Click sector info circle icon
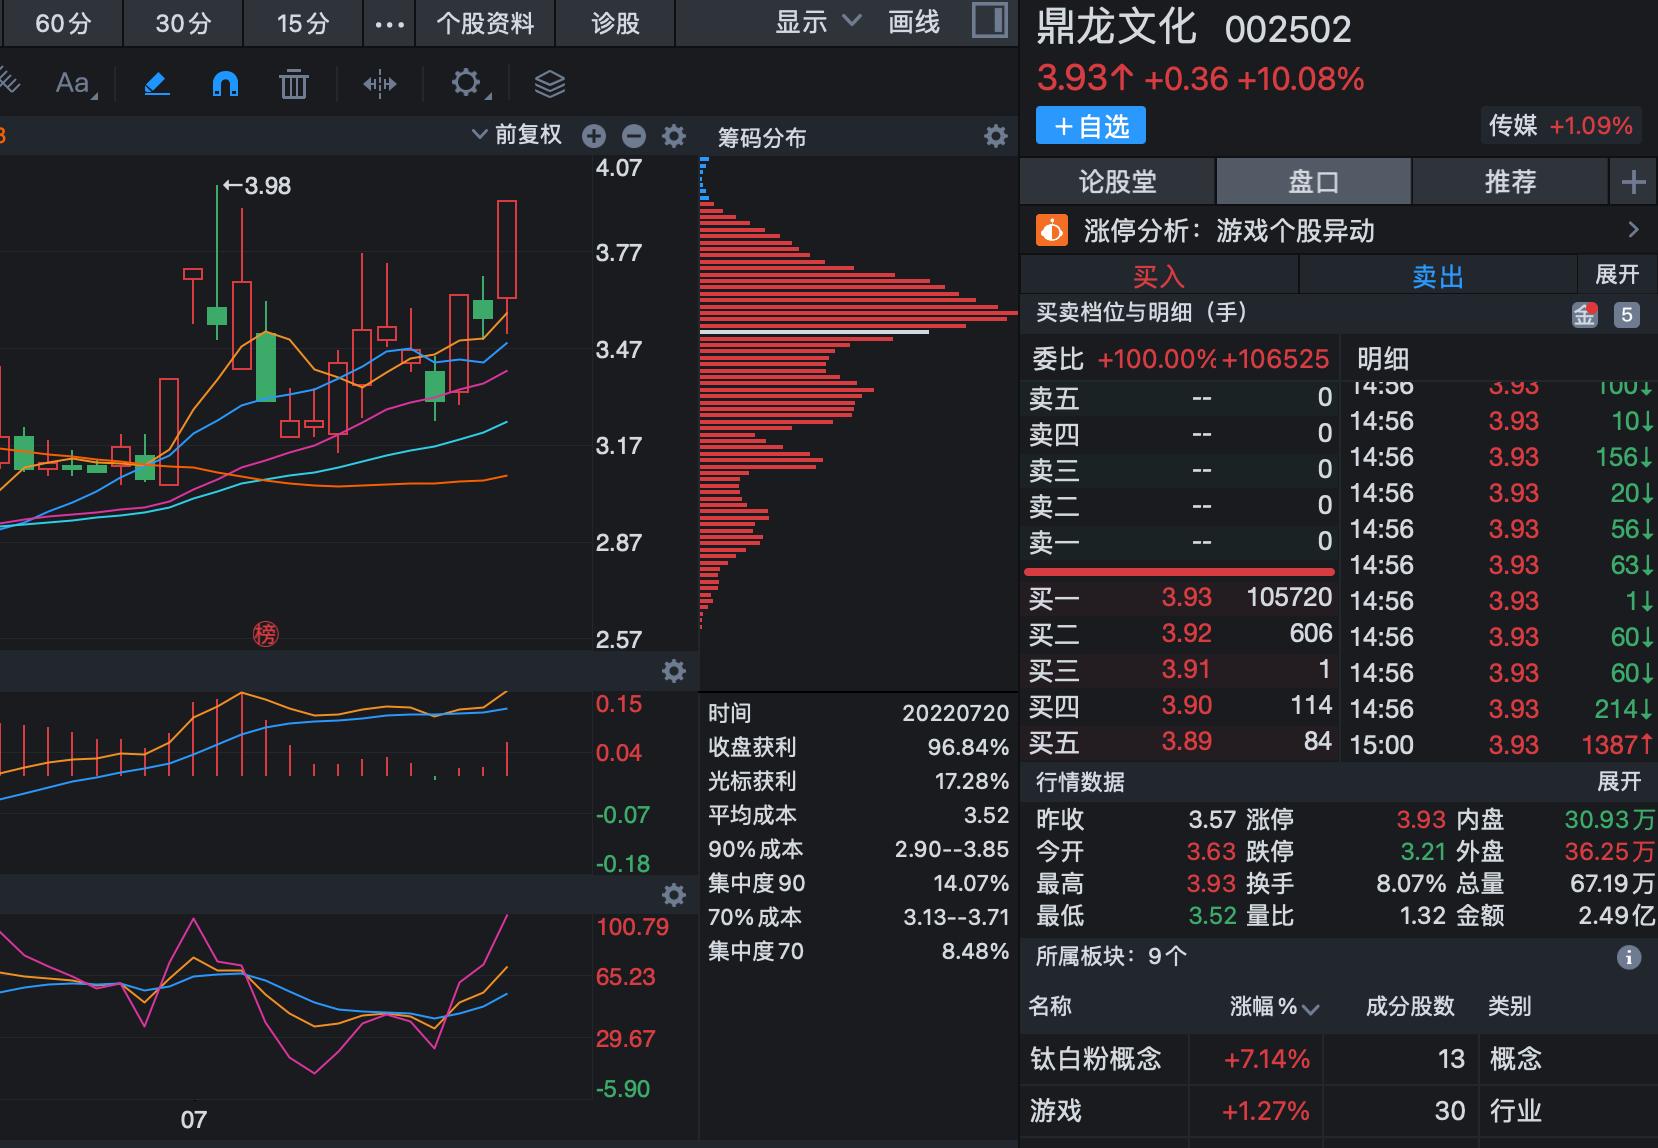The image size is (1658, 1148). [x=1629, y=958]
